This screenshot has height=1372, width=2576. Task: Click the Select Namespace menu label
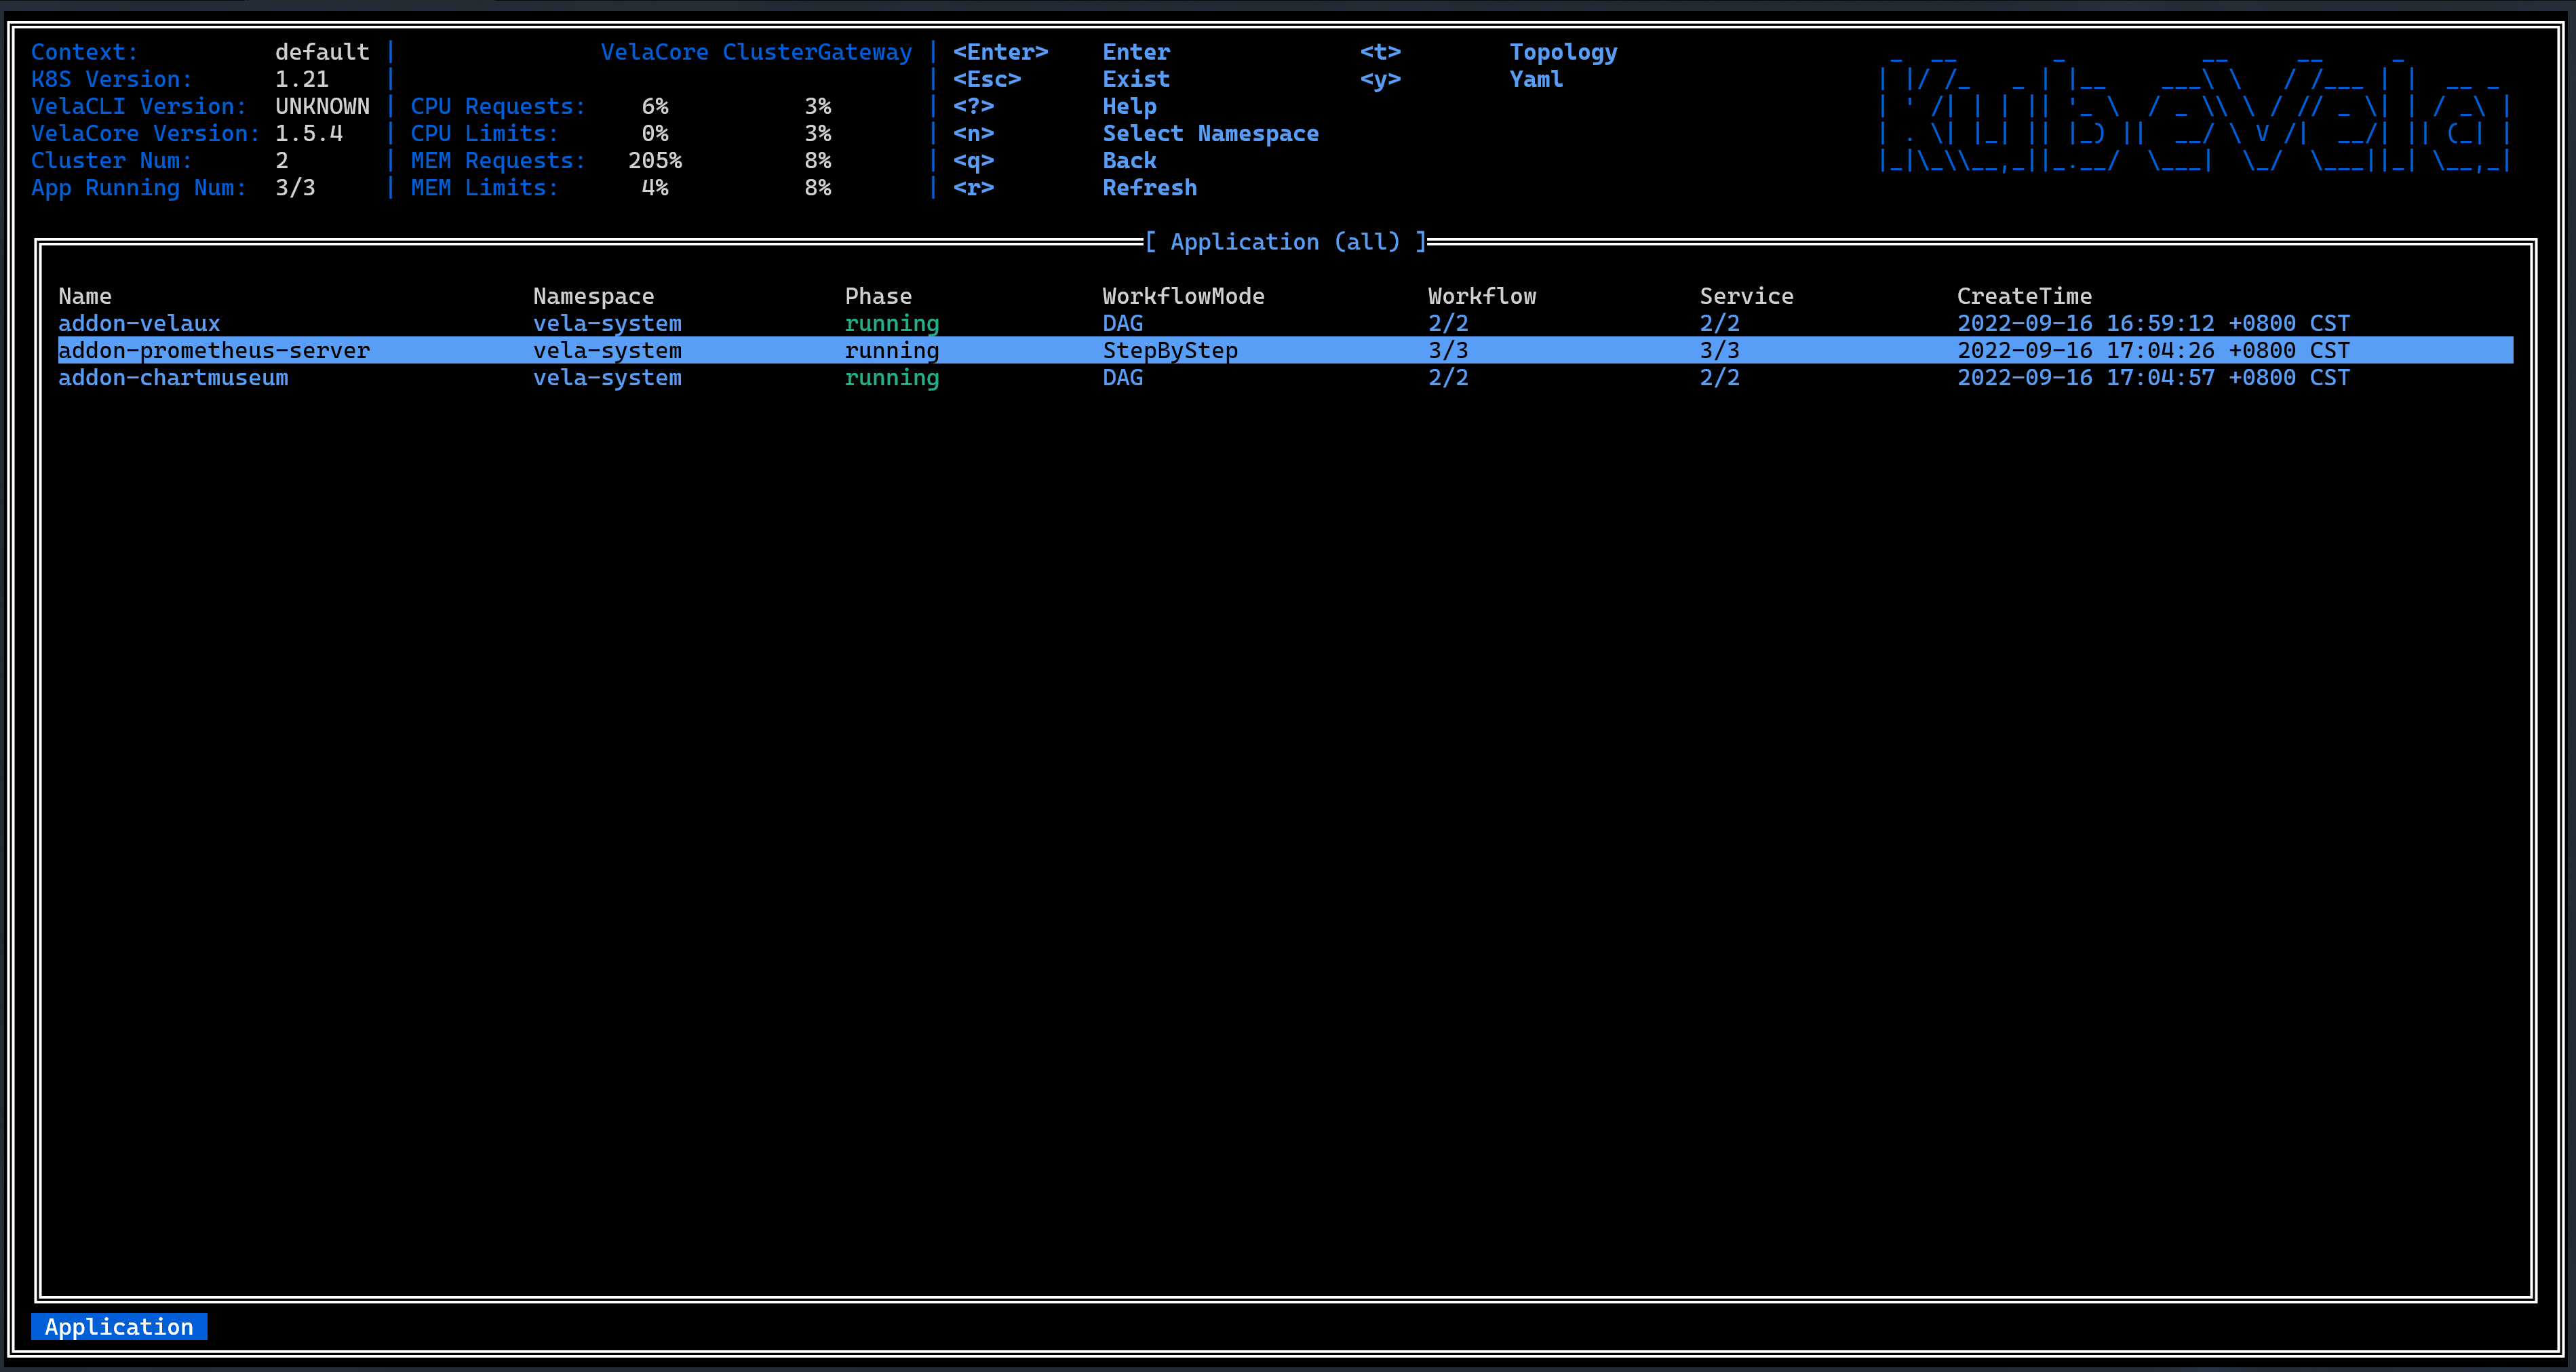[x=1210, y=133]
